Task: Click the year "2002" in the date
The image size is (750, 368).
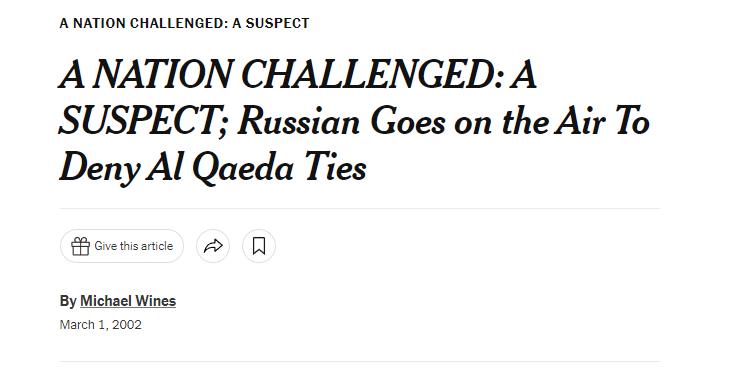Action: (128, 325)
